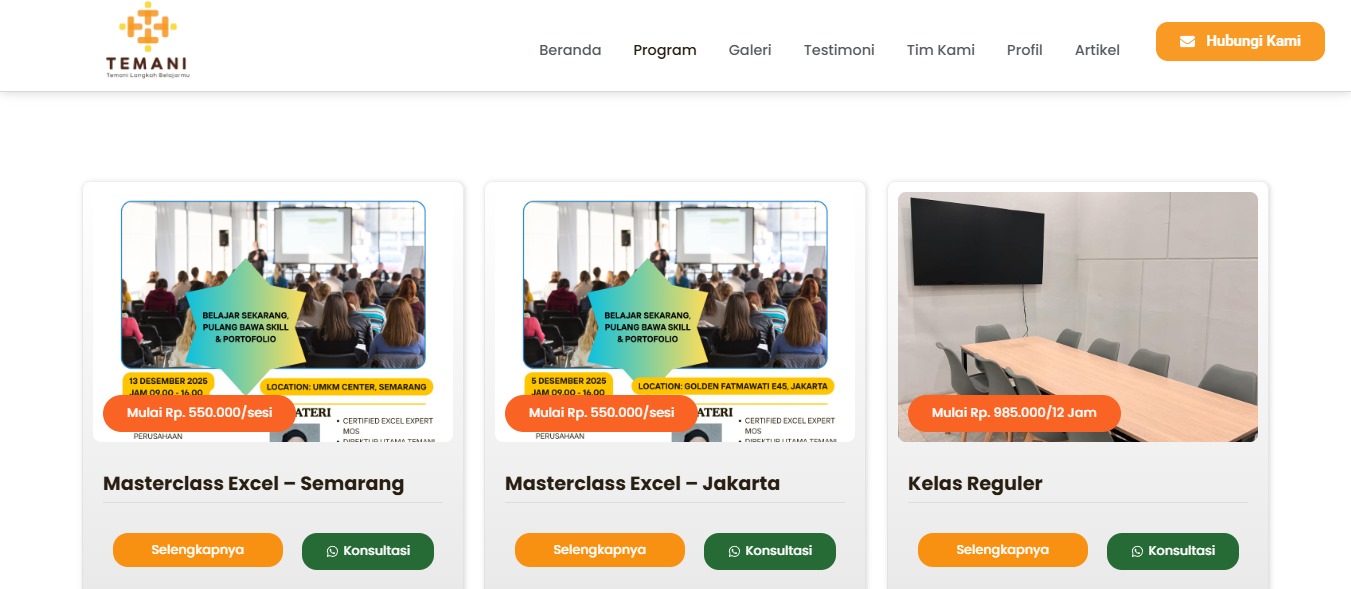The image size is (1351, 589).
Task: Click Selengkapnya under Masterclass Excel – Semarang
Action: 198,550
